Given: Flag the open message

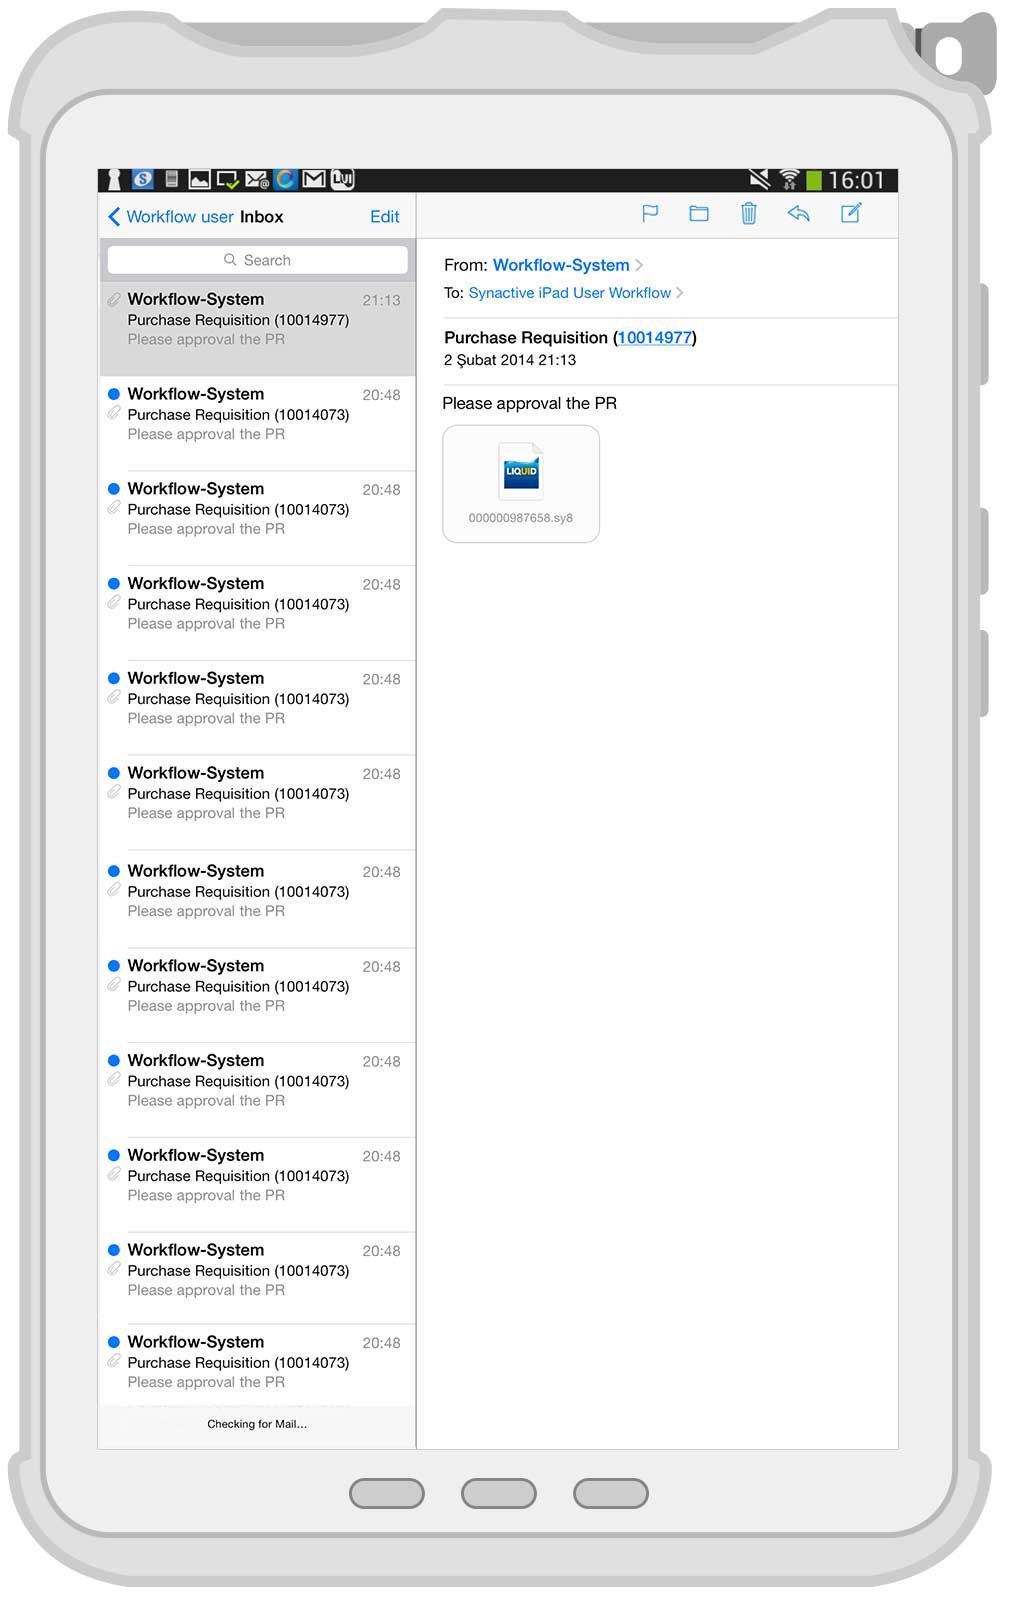Looking at the screenshot, I should pyautogui.click(x=650, y=213).
